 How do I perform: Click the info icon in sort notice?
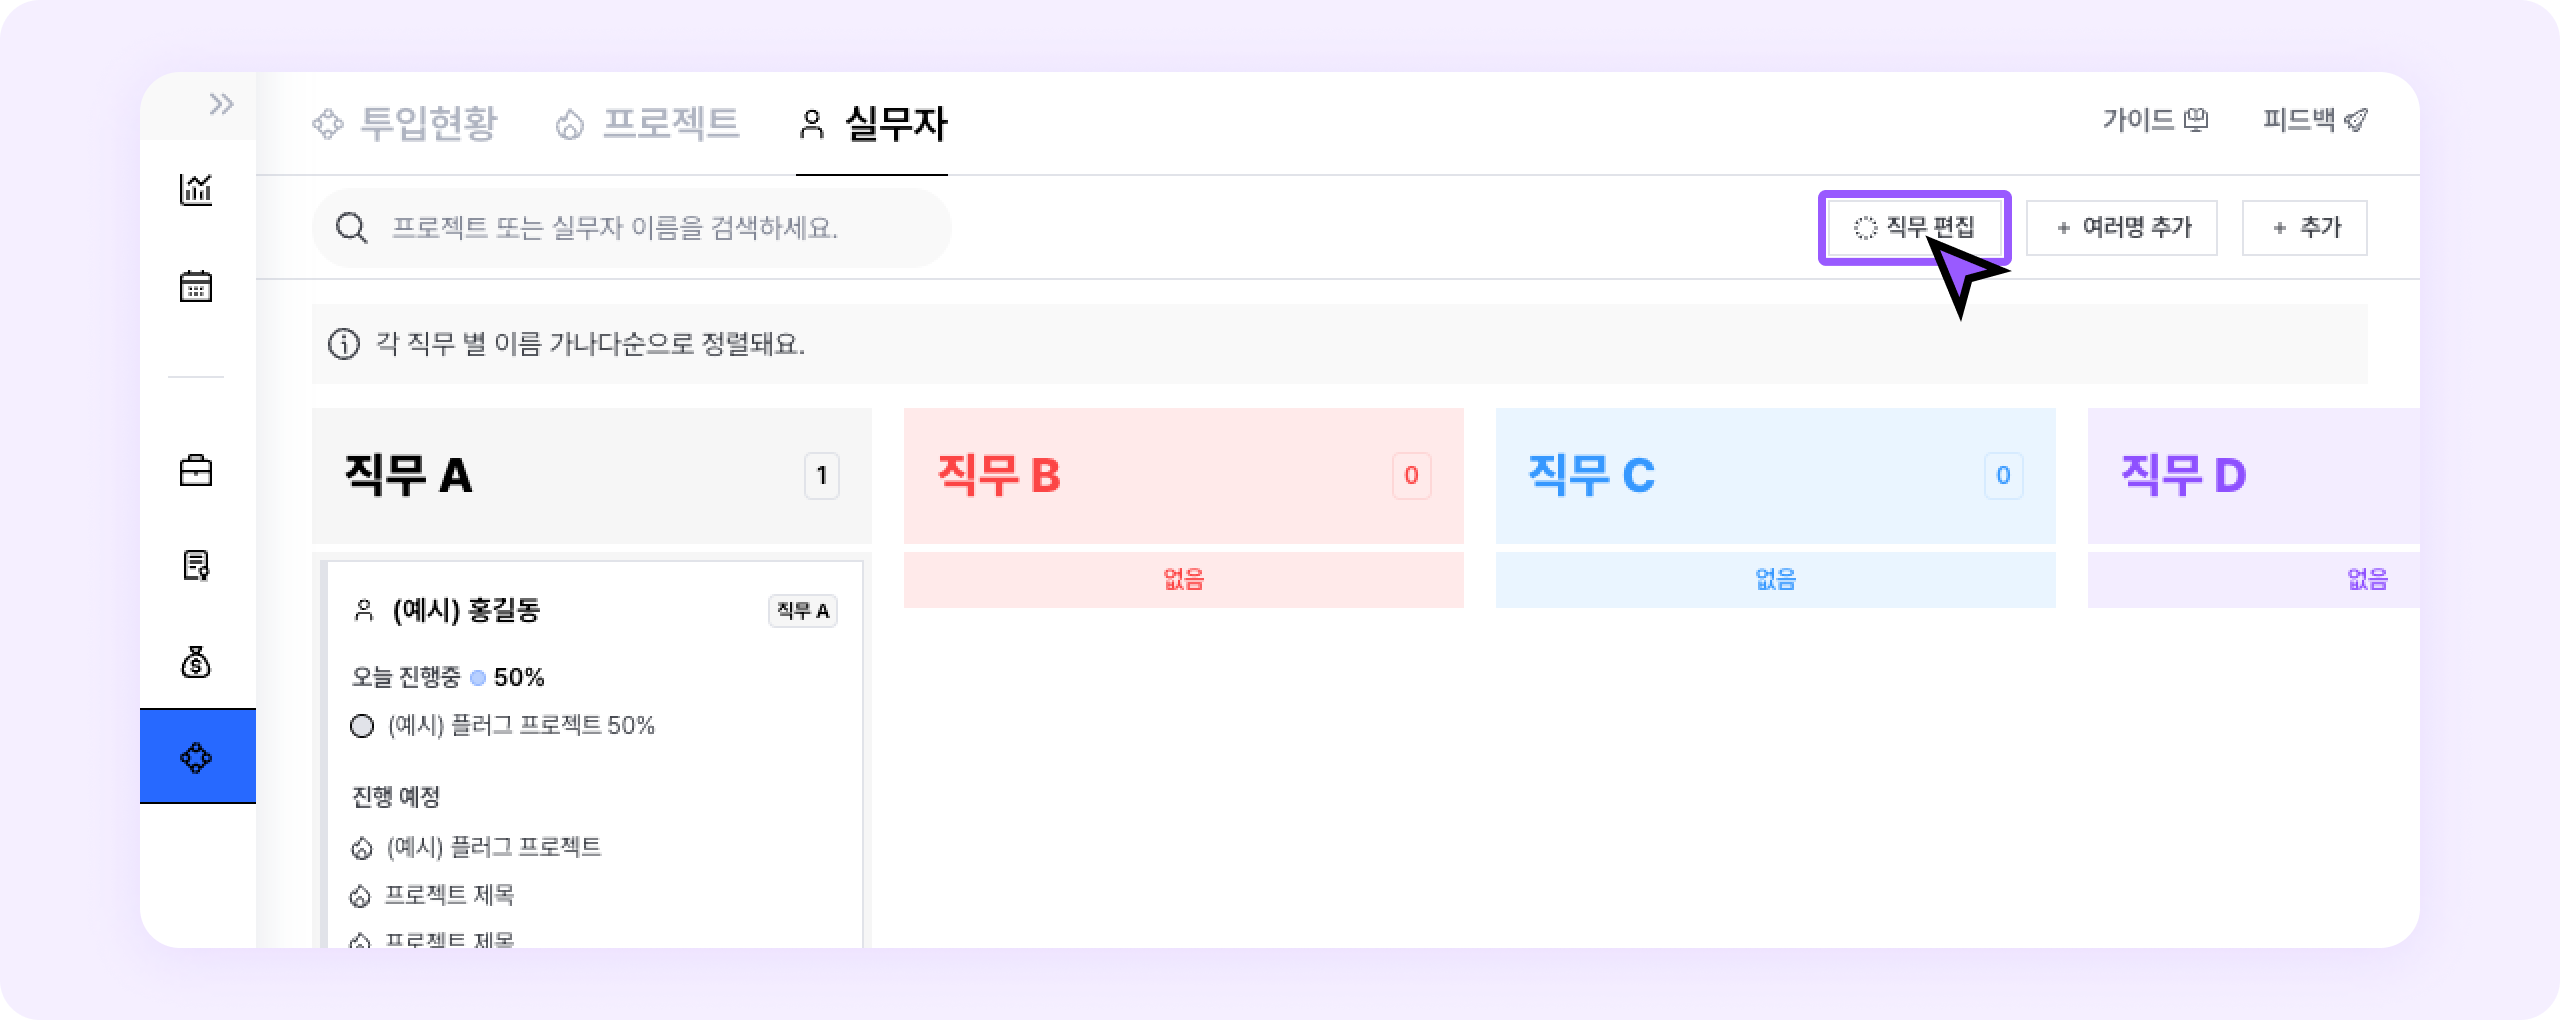pyautogui.click(x=344, y=345)
